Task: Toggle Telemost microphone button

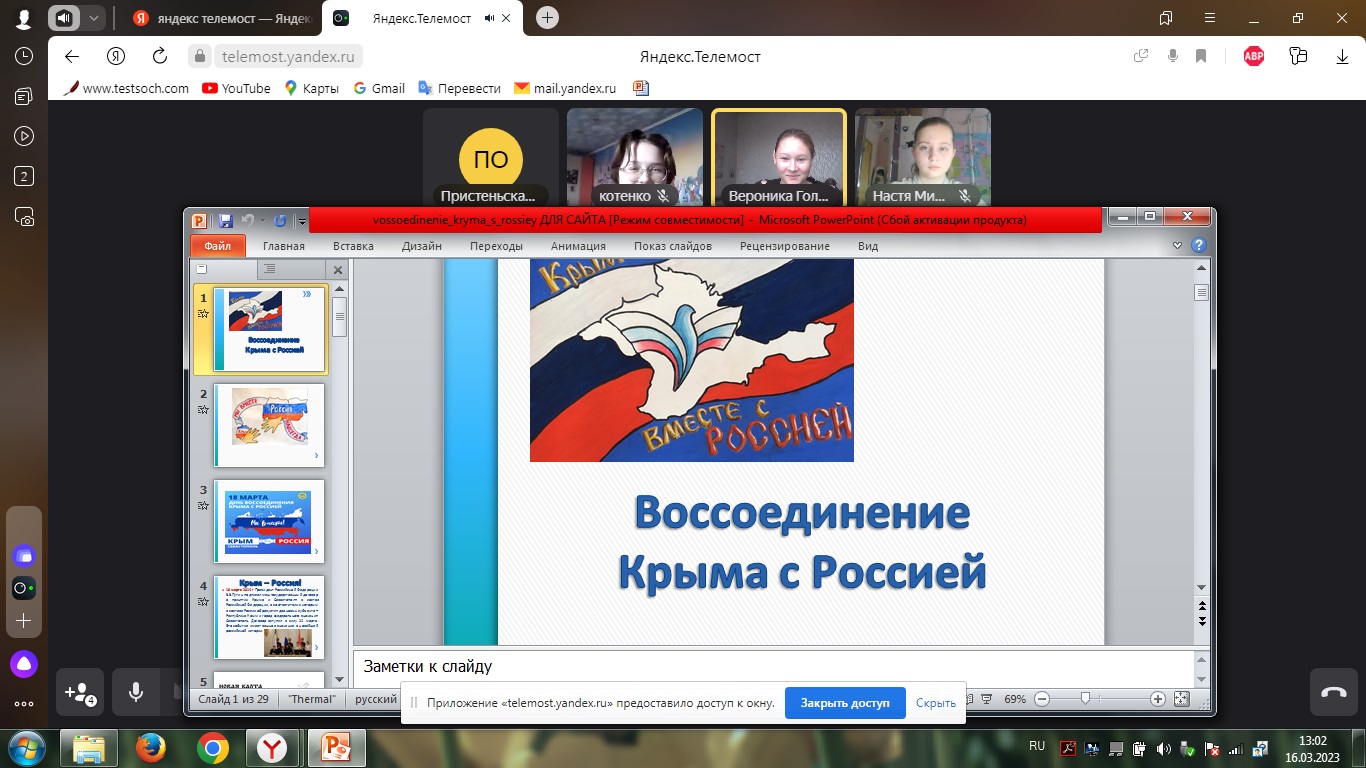Action: [x=136, y=691]
